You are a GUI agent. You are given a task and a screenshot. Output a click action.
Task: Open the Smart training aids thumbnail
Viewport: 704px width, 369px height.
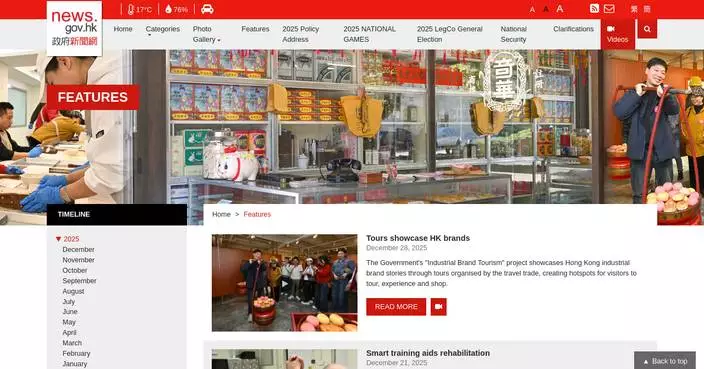coord(285,359)
